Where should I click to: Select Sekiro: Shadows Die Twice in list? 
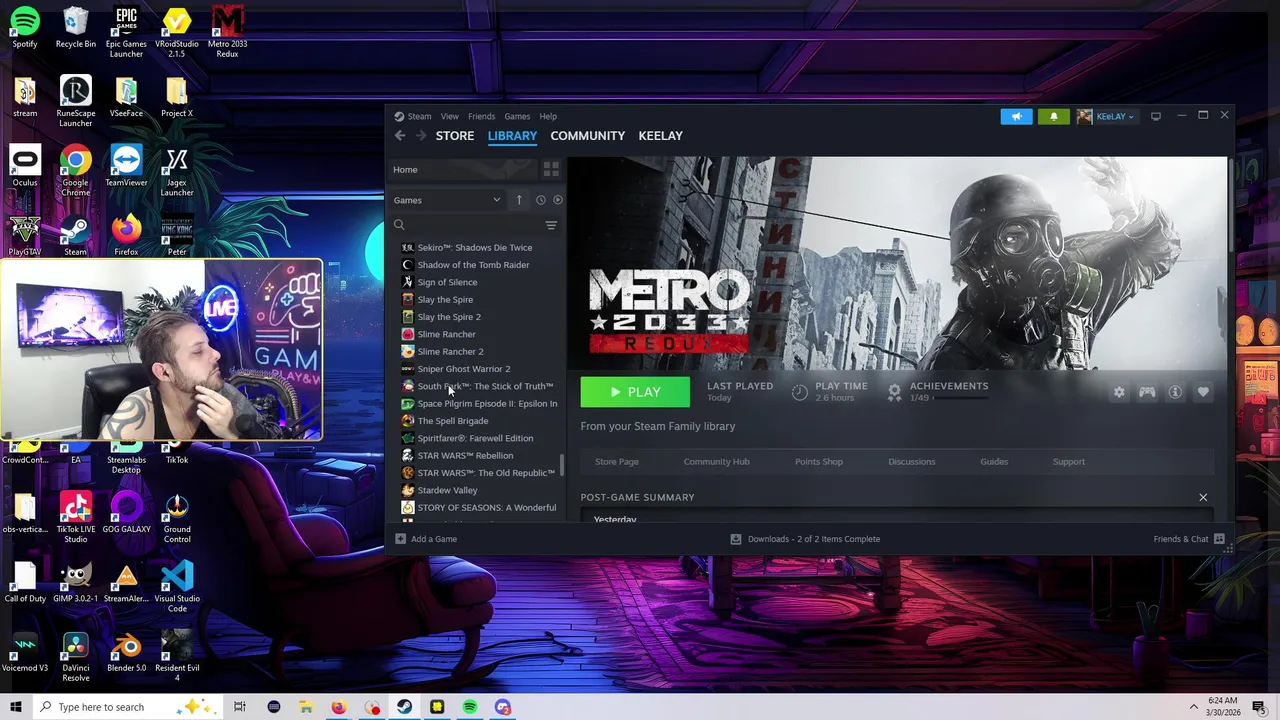[476, 248]
